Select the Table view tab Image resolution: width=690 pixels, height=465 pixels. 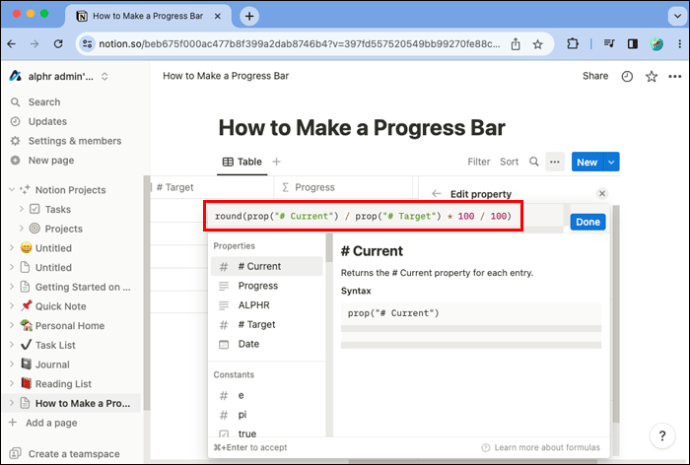(242, 162)
